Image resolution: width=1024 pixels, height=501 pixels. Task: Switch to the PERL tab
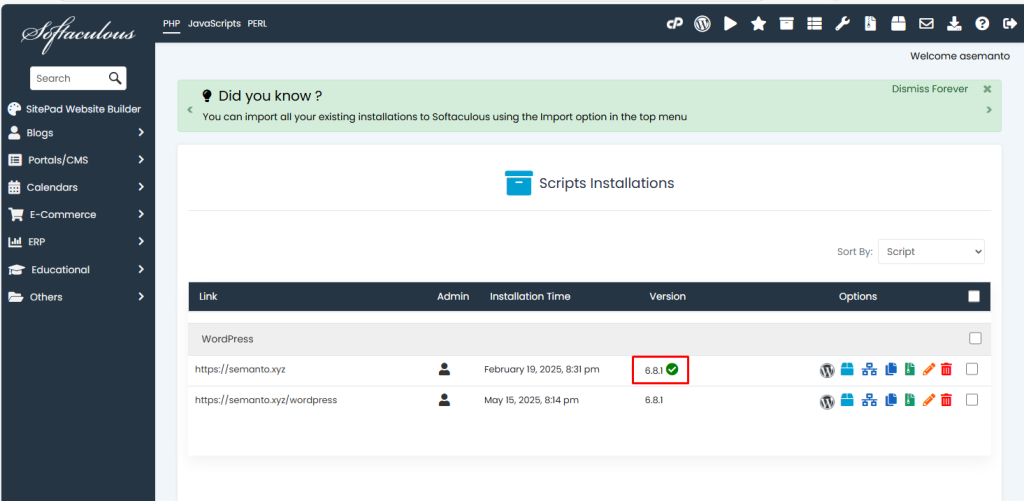257,23
